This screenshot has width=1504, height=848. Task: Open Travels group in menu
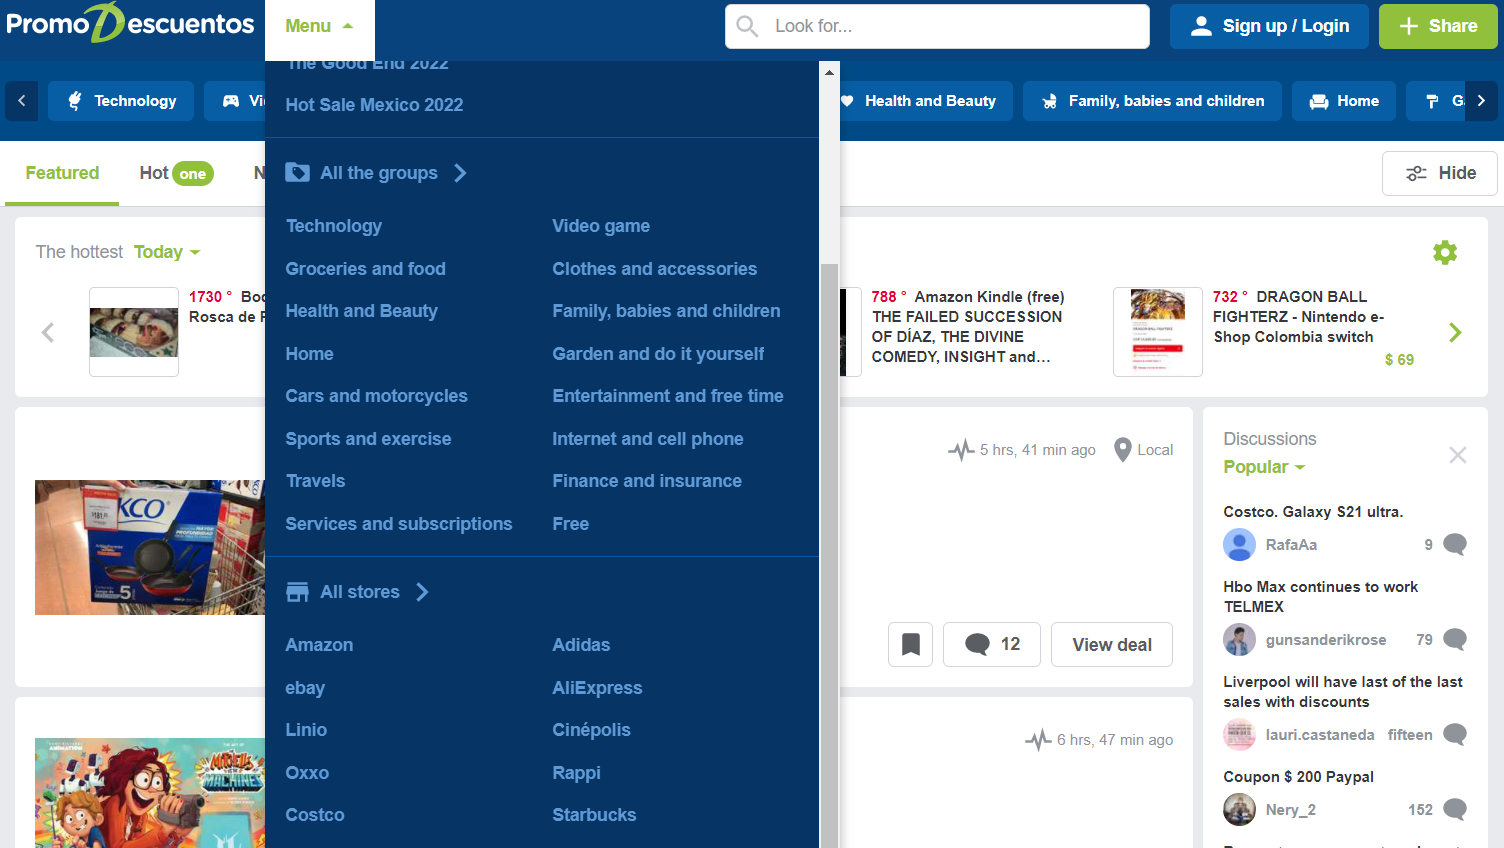pyautogui.click(x=315, y=481)
